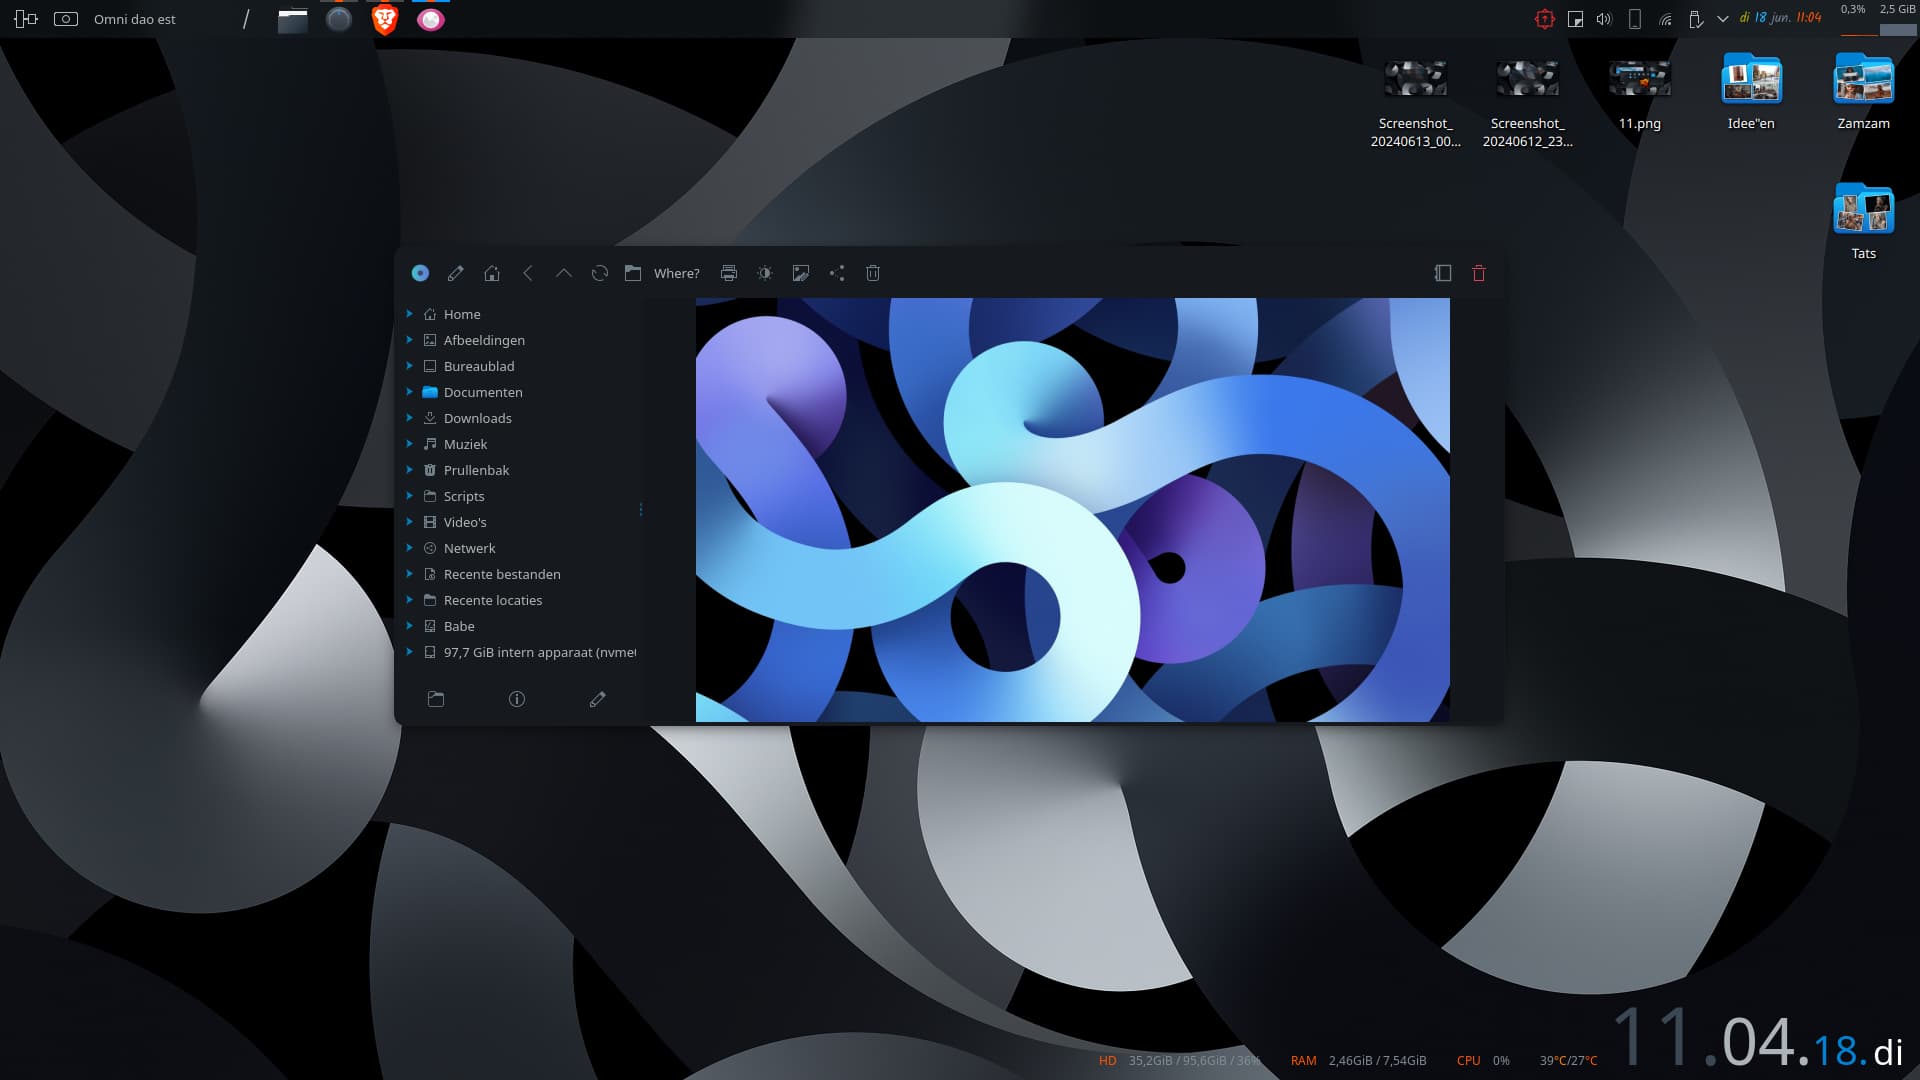
Task: Open the Brave browser from the panel
Action: (385, 19)
